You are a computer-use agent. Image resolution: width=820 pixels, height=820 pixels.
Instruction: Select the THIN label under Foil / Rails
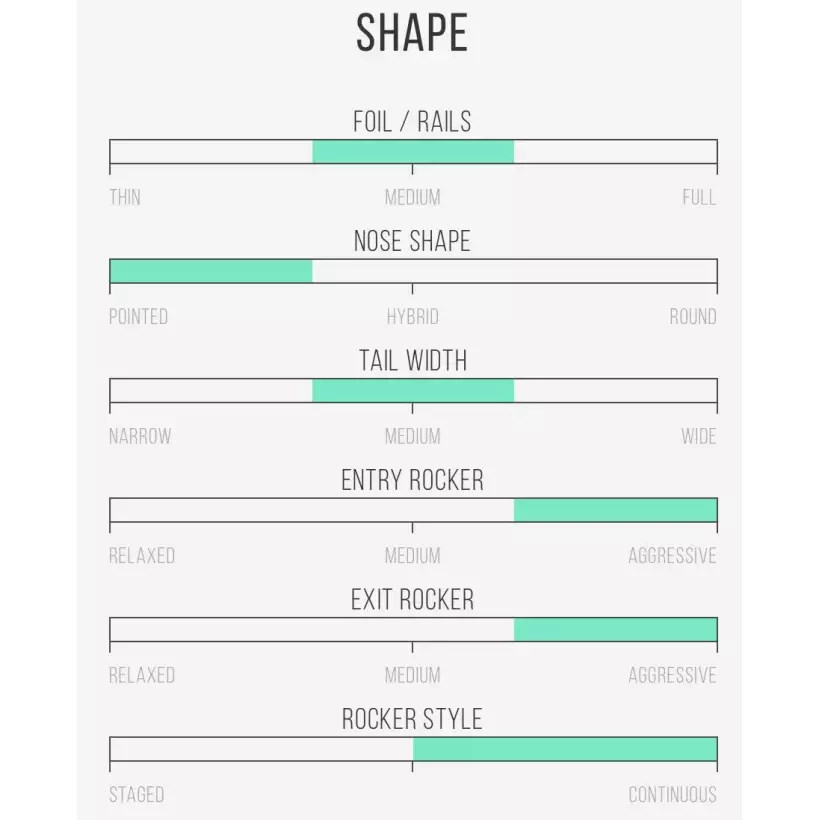pyautogui.click(x=125, y=197)
